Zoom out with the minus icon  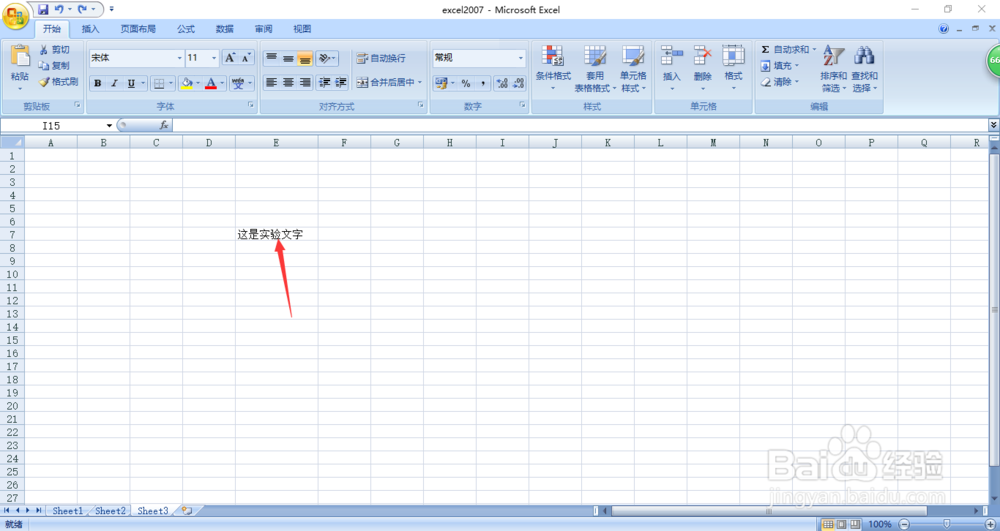point(904,524)
